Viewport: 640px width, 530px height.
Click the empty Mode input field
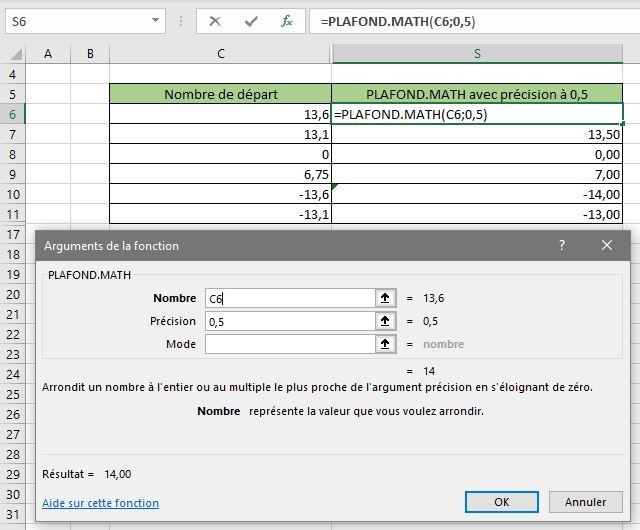288,344
